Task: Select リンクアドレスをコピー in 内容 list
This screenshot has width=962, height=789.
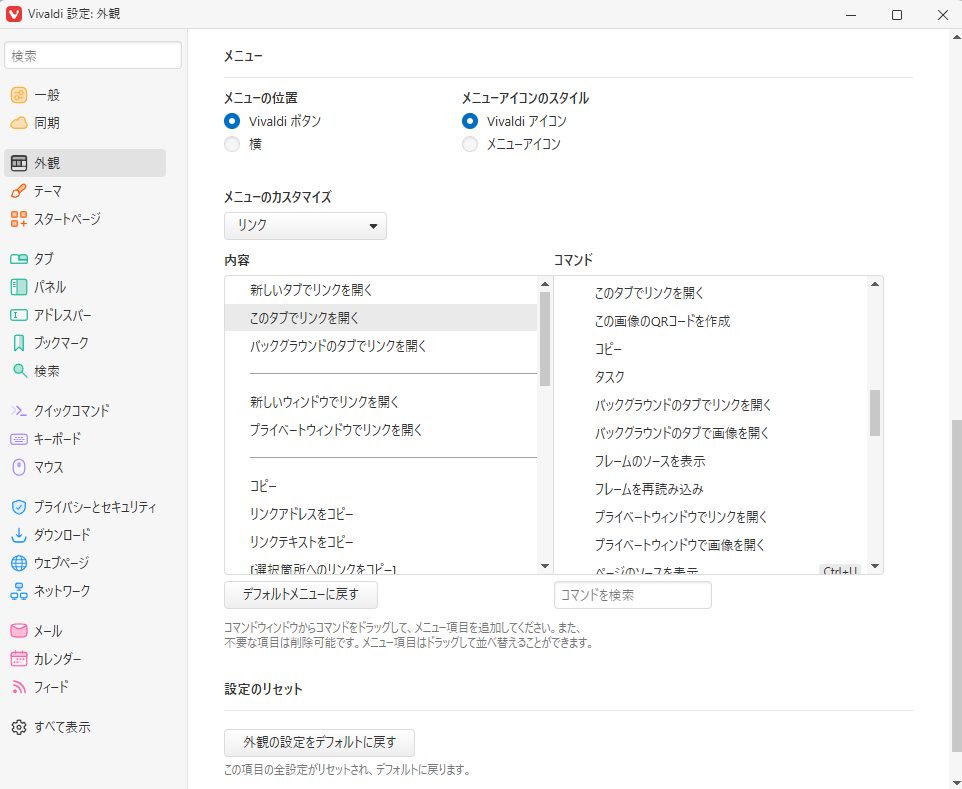Action: point(382,514)
